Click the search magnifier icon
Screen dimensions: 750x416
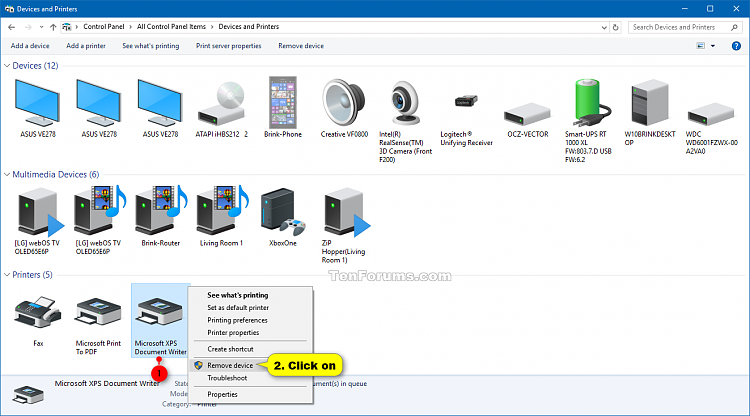pyautogui.click(x=734, y=27)
